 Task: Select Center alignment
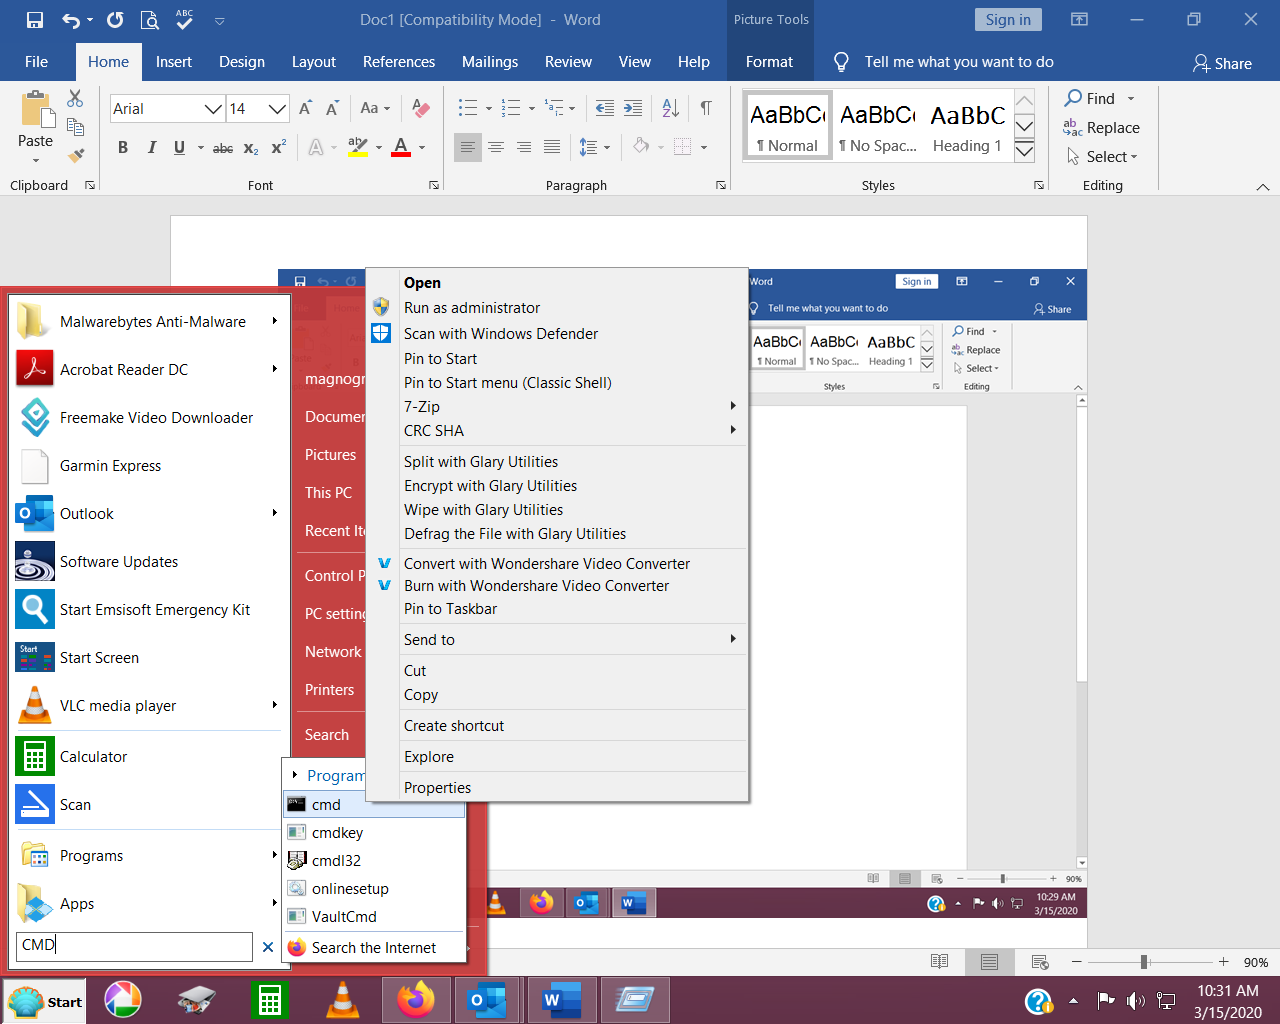point(495,147)
